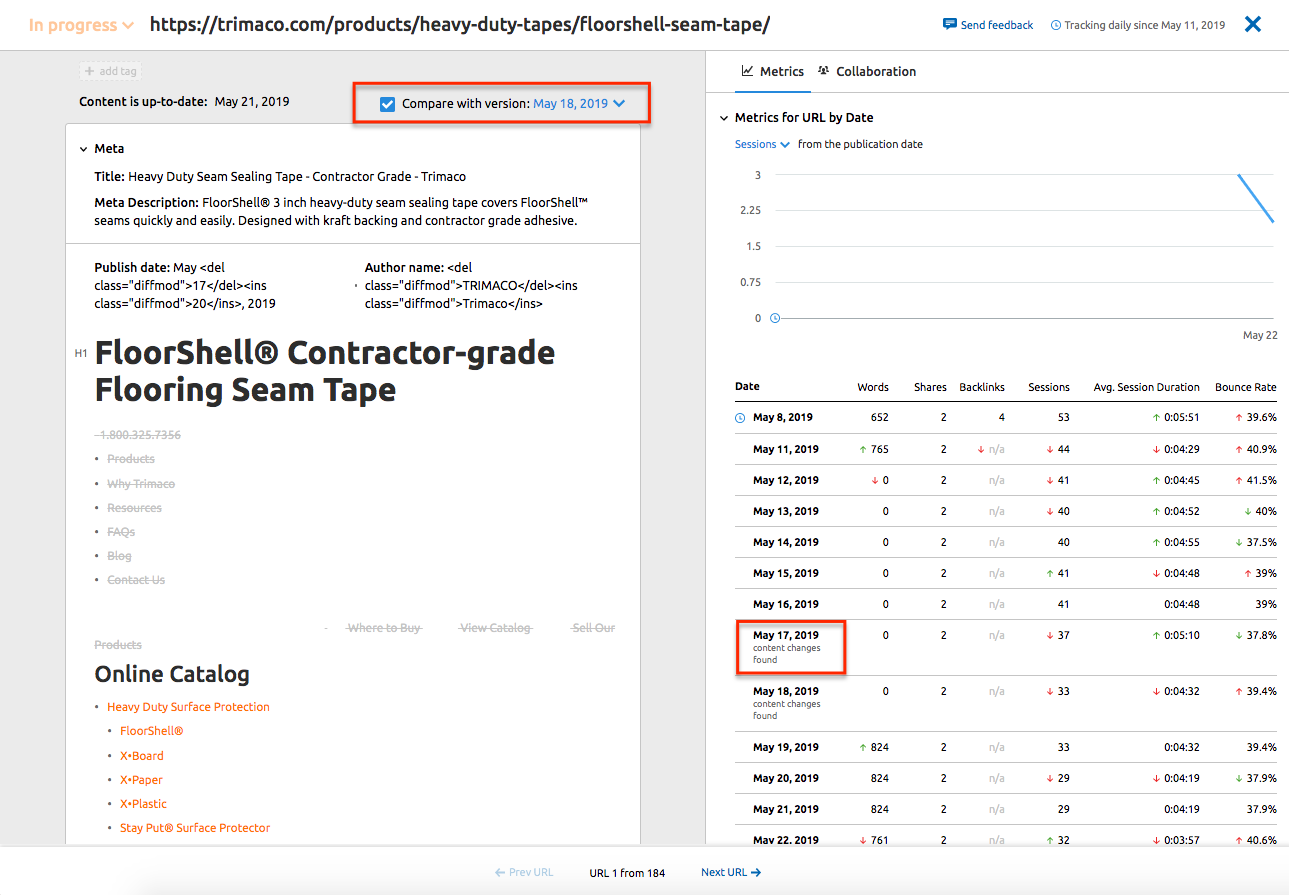Select the May 14, 2019 row date
Image resolution: width=1289 pixels, height=895 pixels.
point(786,542)
